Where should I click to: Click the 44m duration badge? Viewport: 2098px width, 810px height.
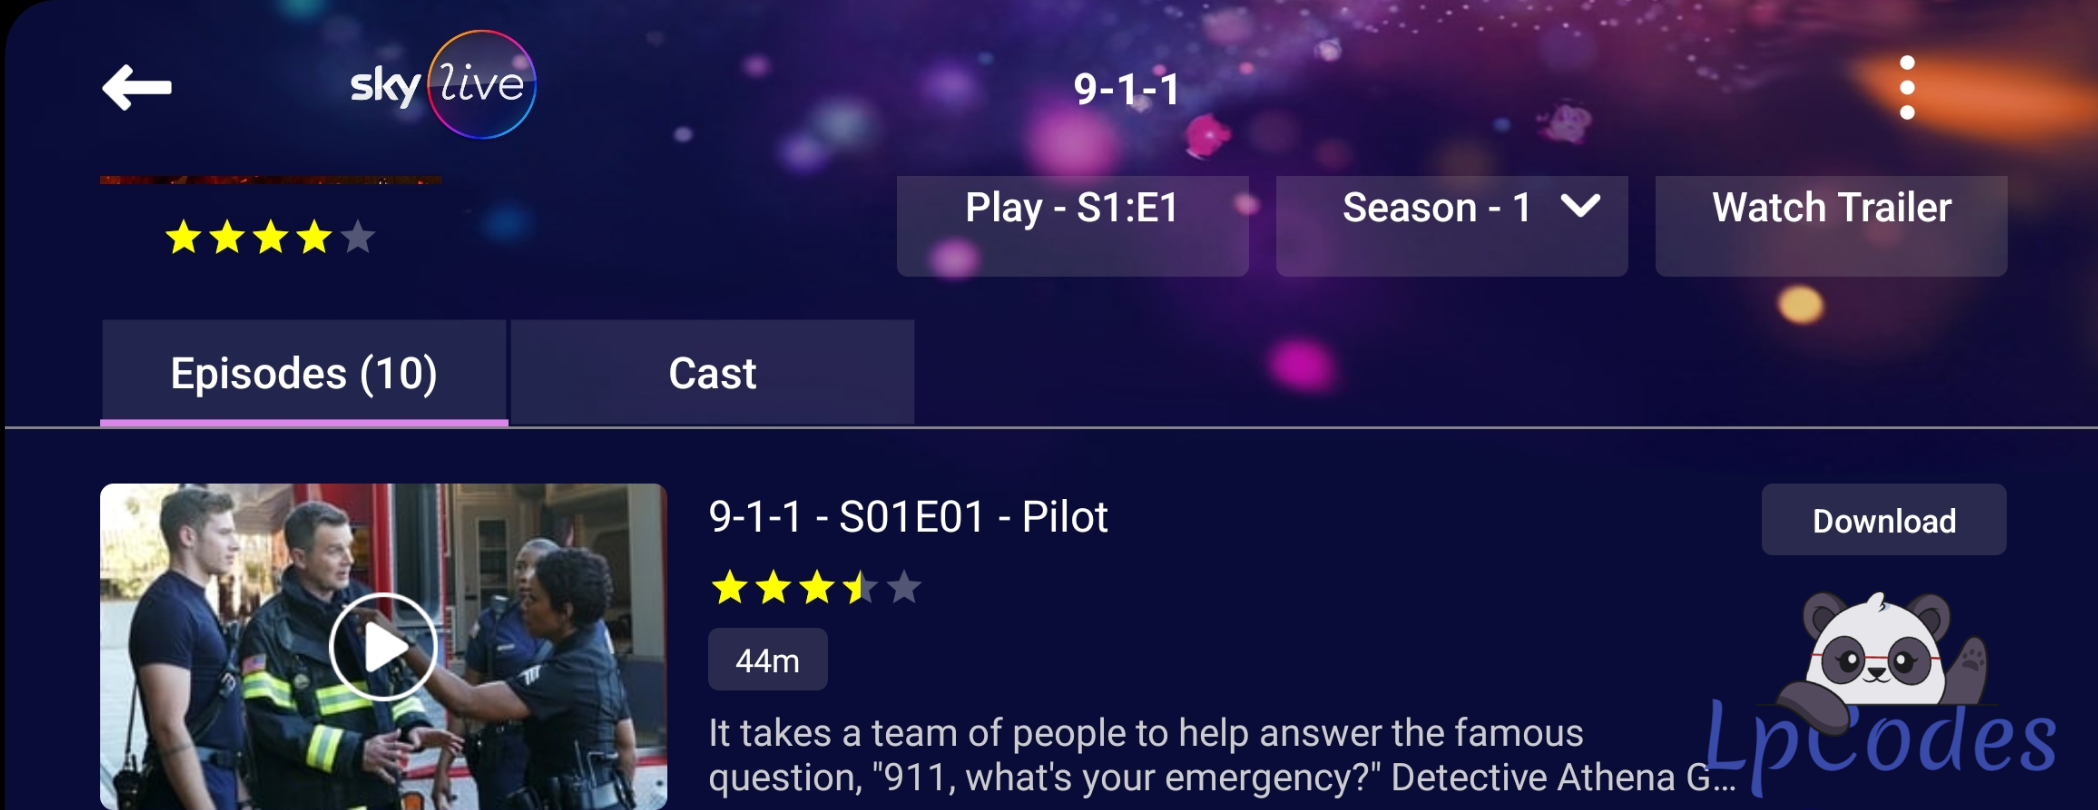click(x=767, y=660)
